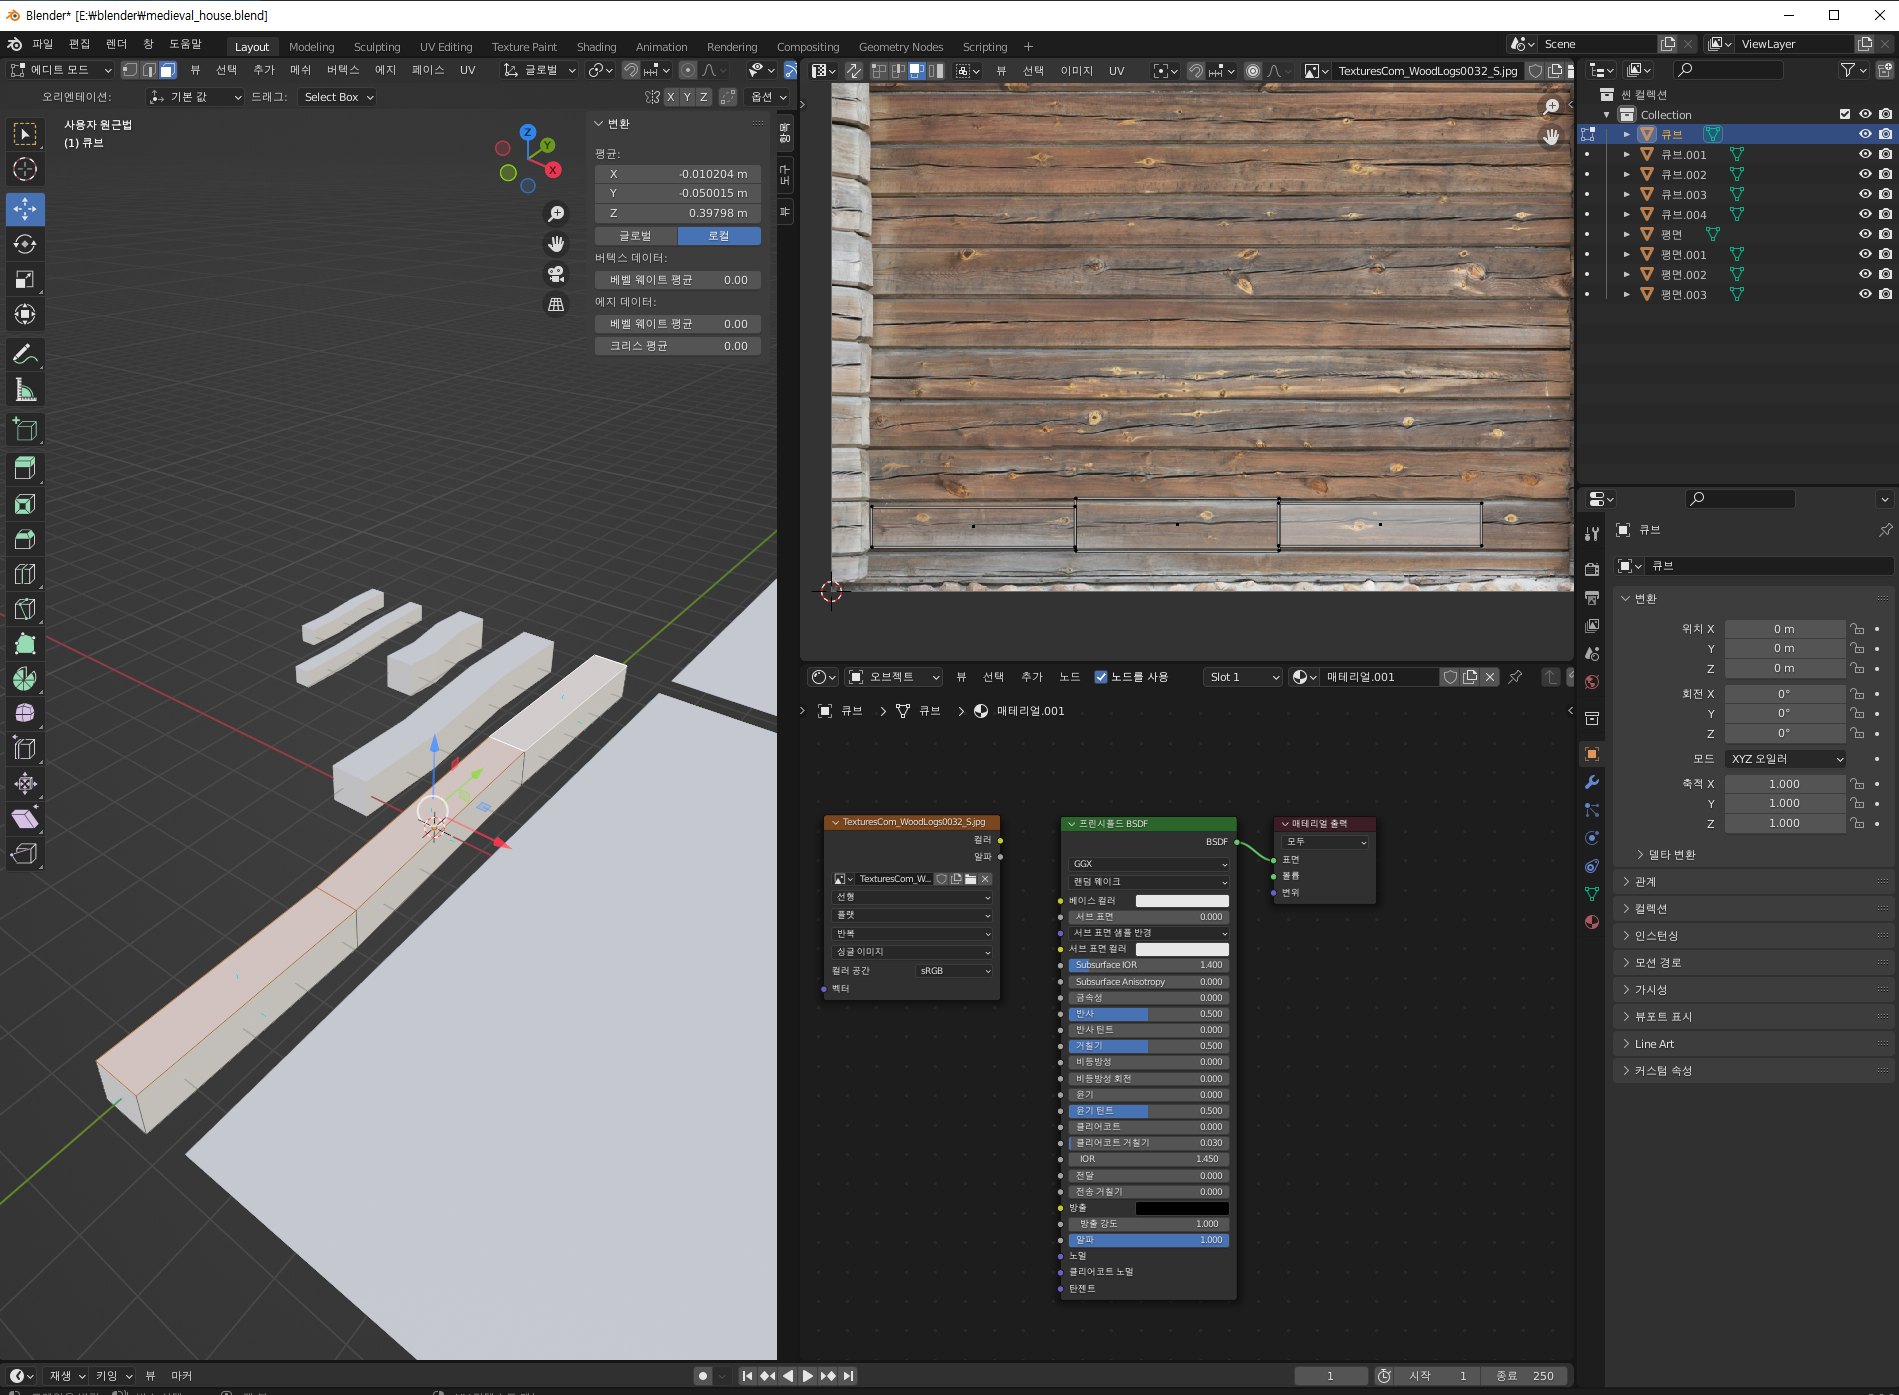Open XYZ 오일러 rotation mode dropdown

1785,759
